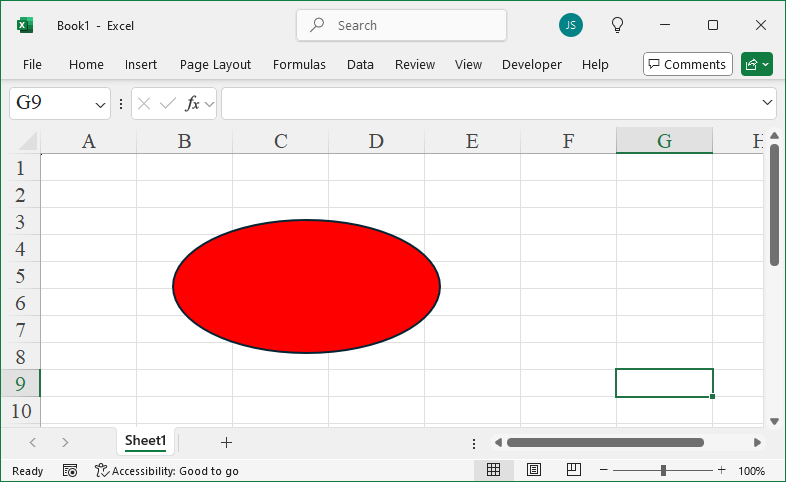The image size is (786, 482).
Task: Select row 9 header
Action: coord(20,383)
